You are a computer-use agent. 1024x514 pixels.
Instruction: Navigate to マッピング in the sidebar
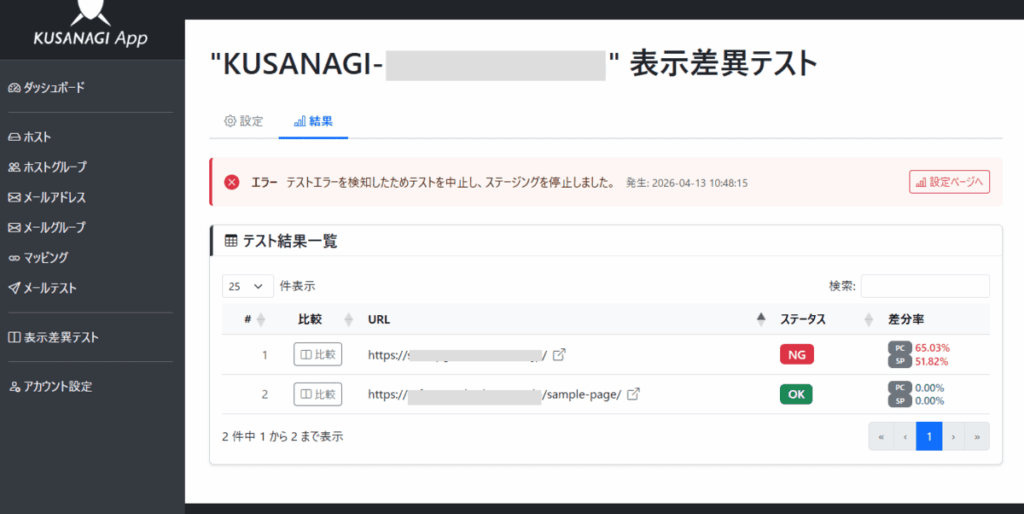click(x=38, y=257)
